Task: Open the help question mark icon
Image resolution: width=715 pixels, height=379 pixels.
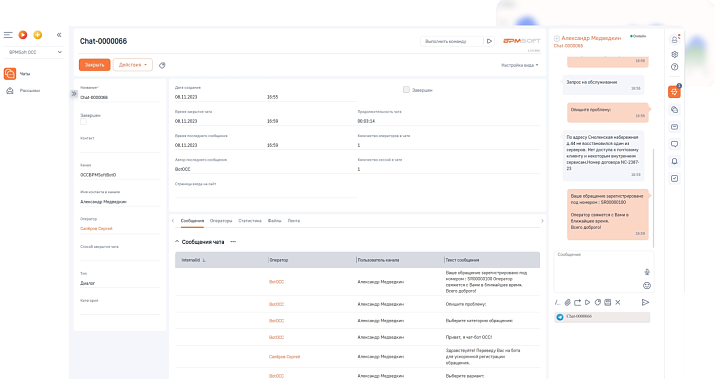Action: click(x=674, y=67)
